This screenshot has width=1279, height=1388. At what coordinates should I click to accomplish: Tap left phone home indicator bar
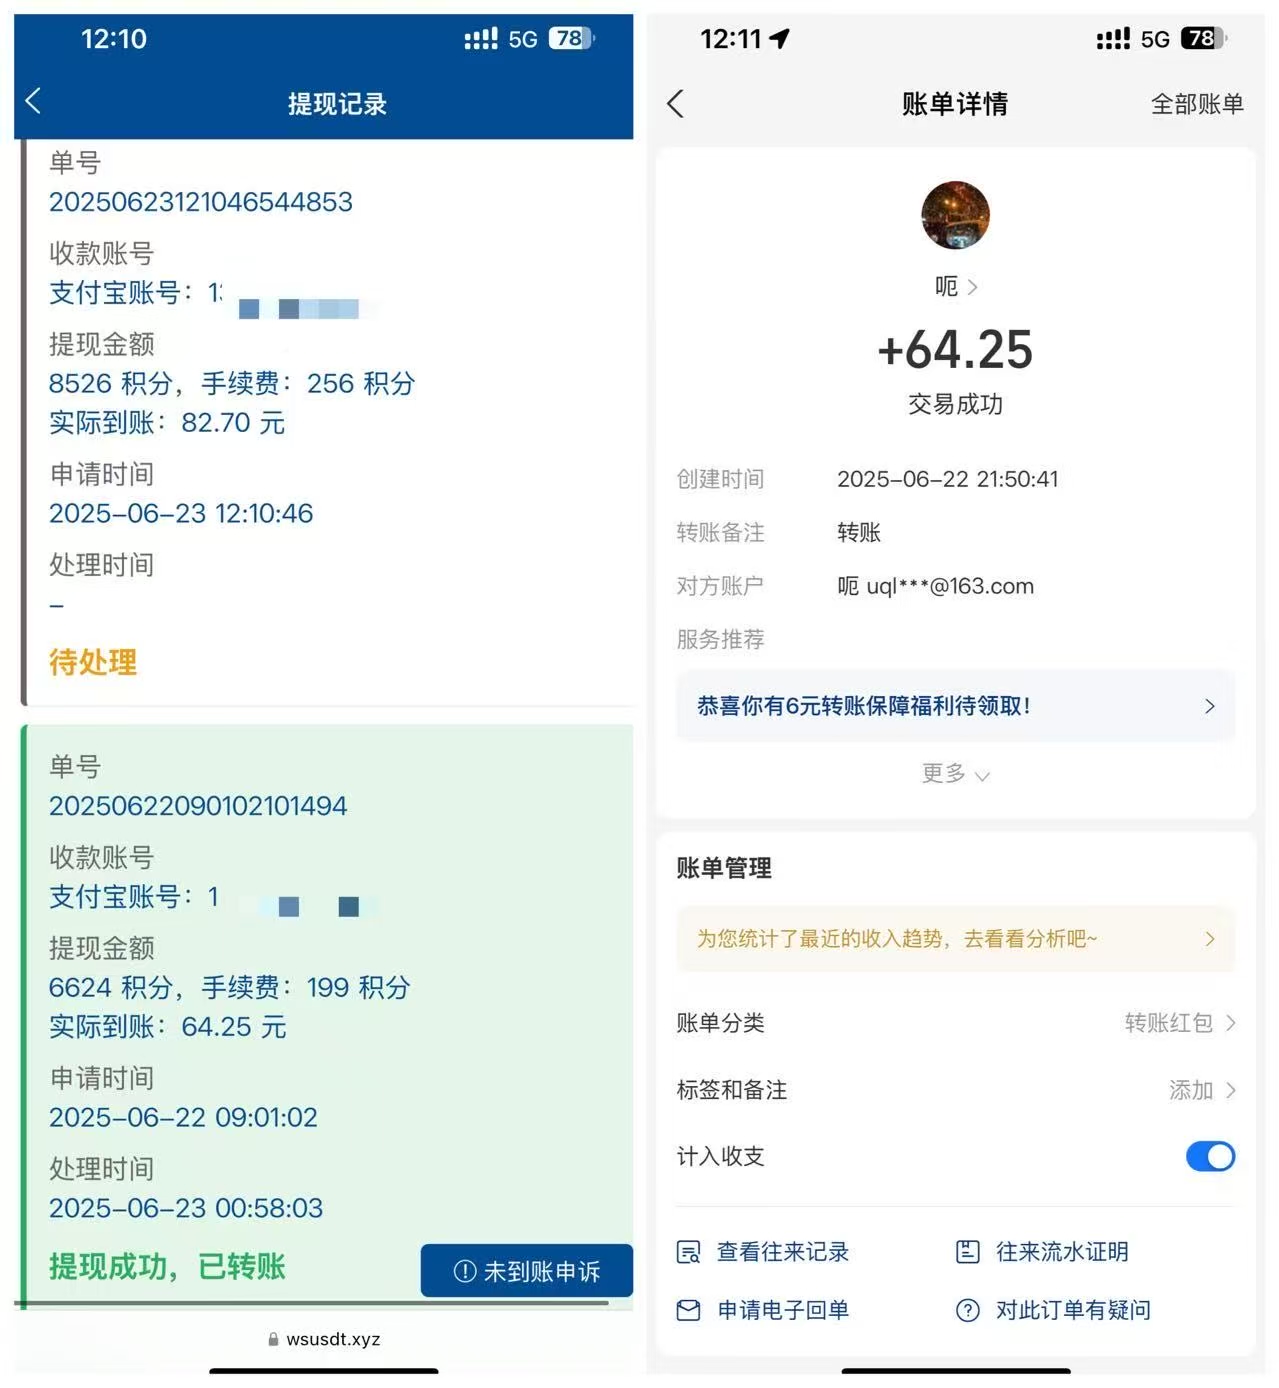coord(324,1371)
